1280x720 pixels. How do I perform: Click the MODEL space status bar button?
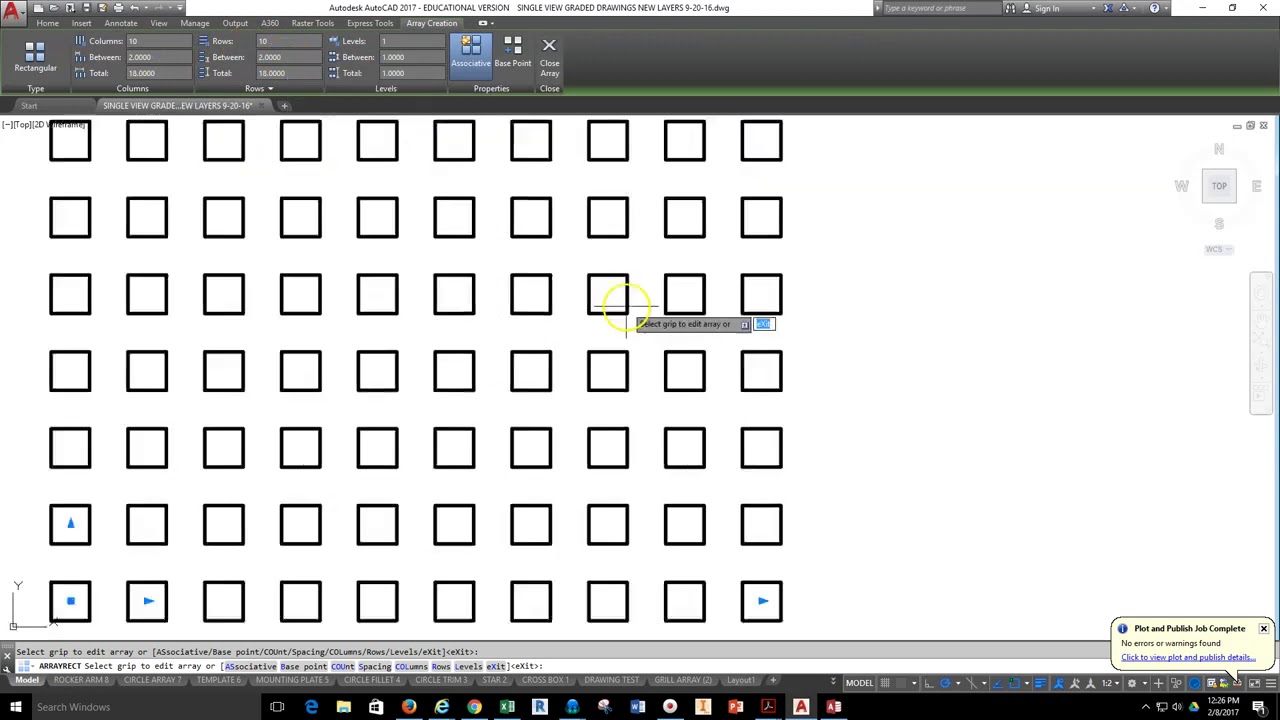coord(859,683)
